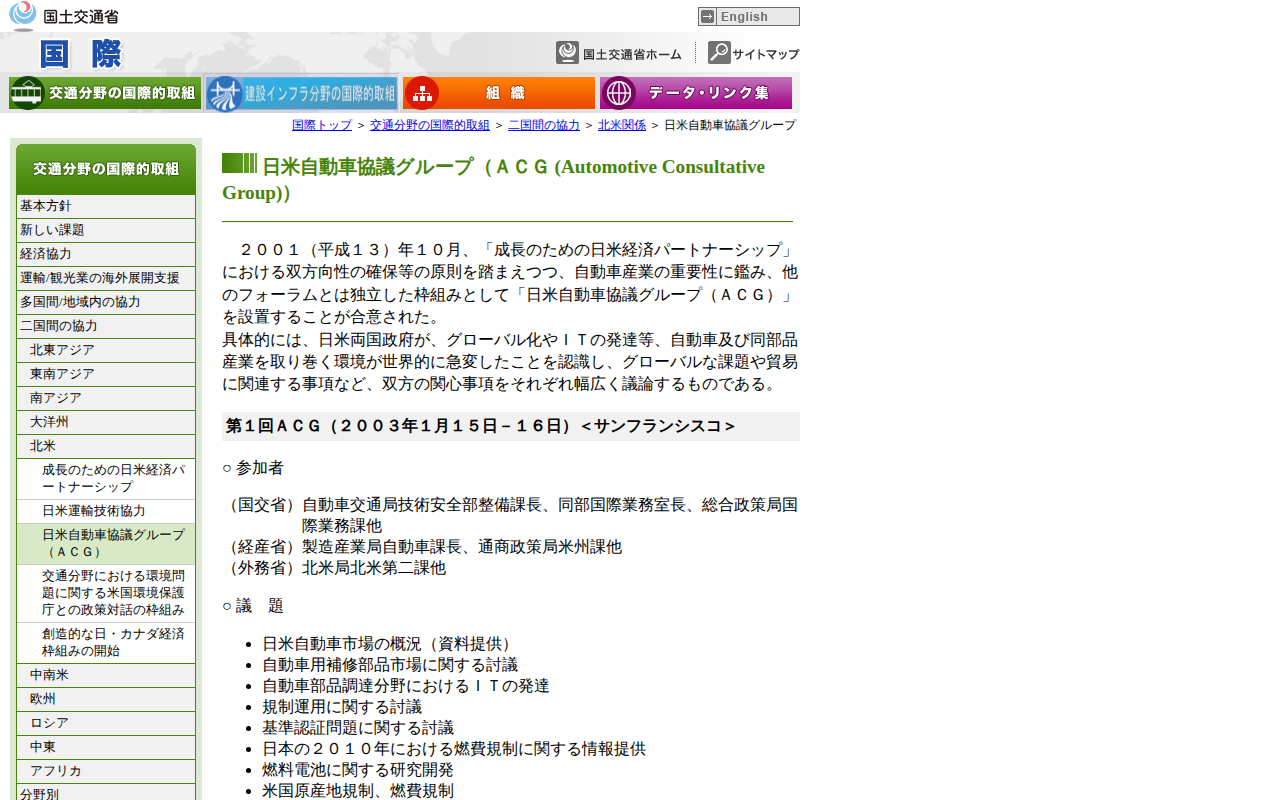Open 基本方針 in the sidebar
Image resolution: width=1280 pixels, height=800 pixels.
106,206
